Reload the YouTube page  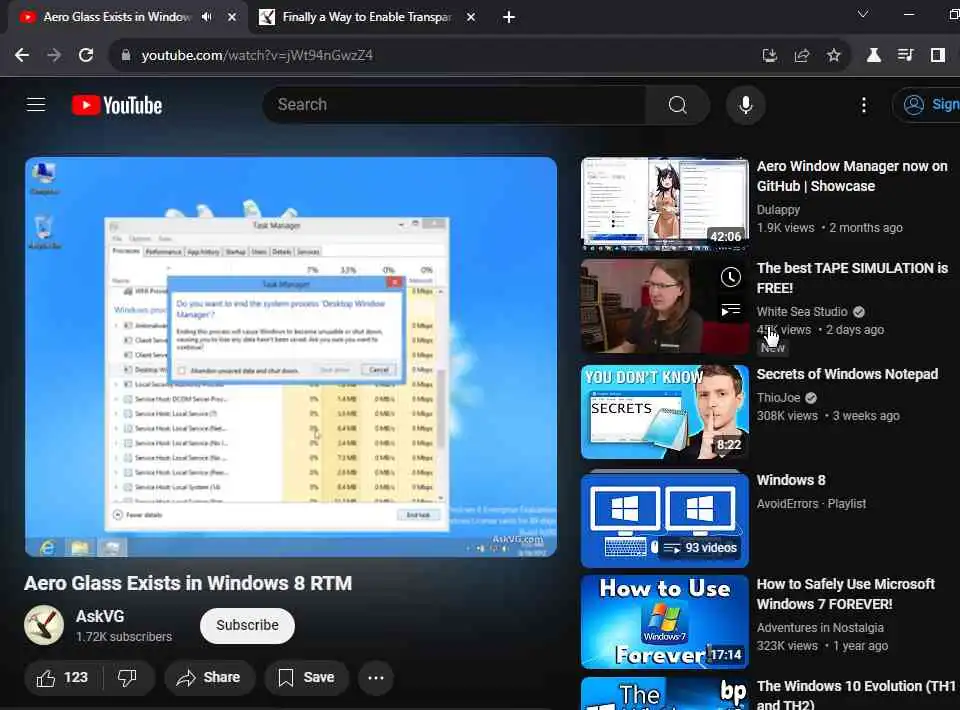[86, 55]
